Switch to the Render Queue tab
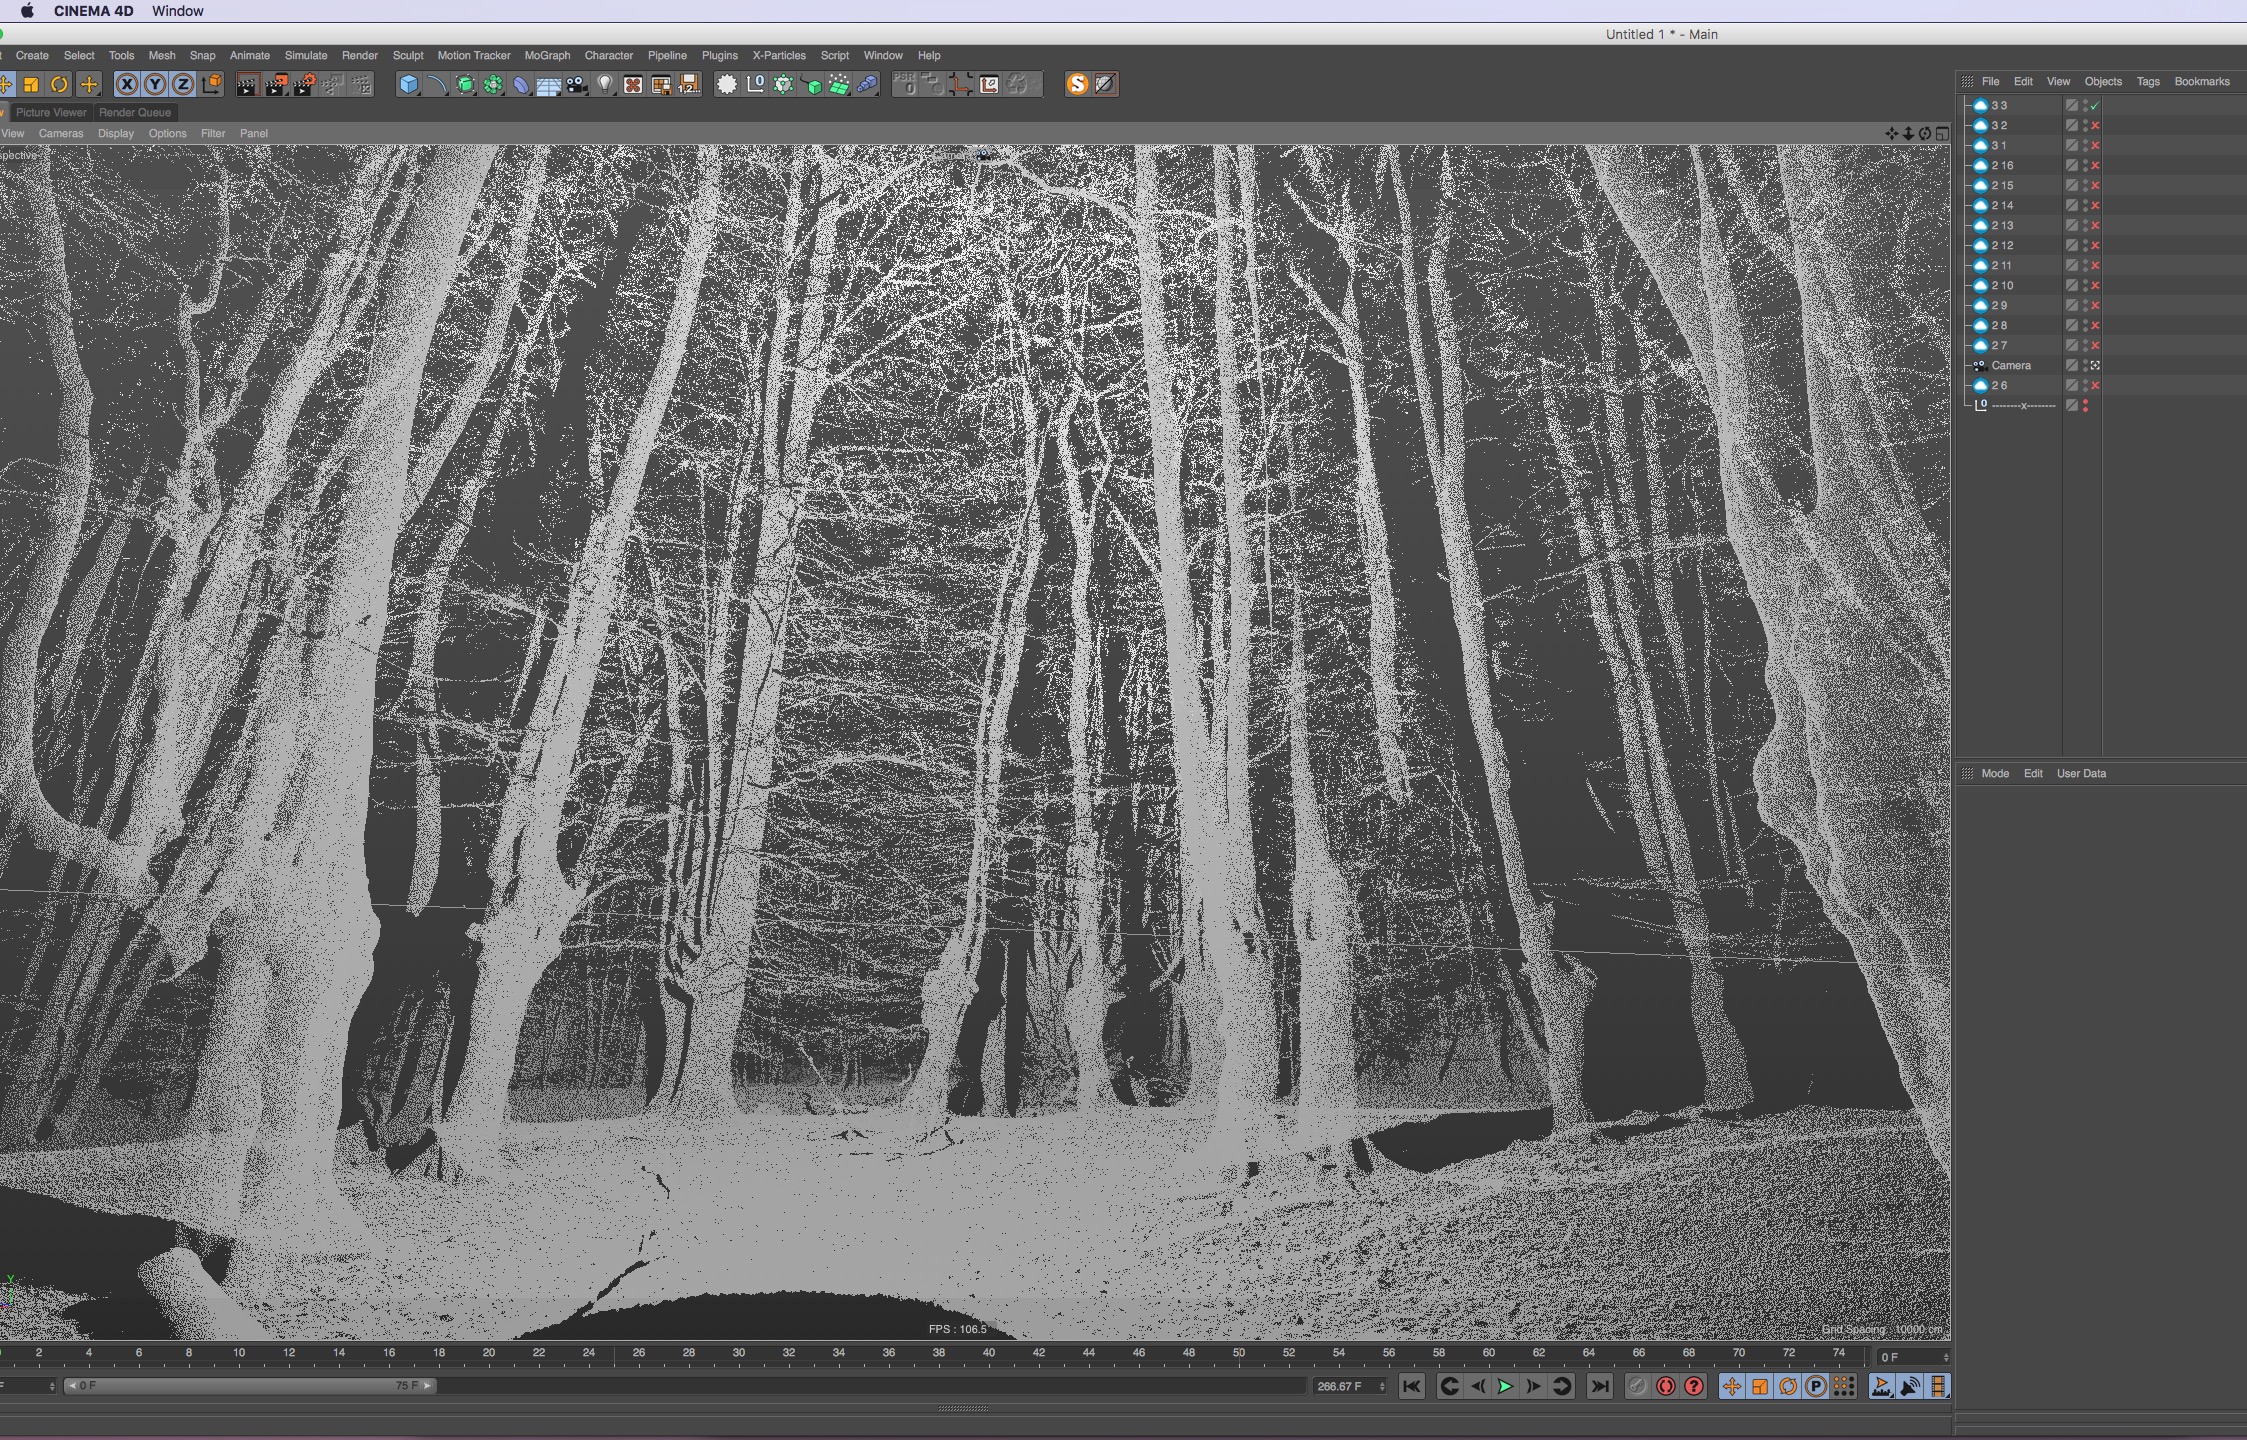 click(x=135, y=112)
